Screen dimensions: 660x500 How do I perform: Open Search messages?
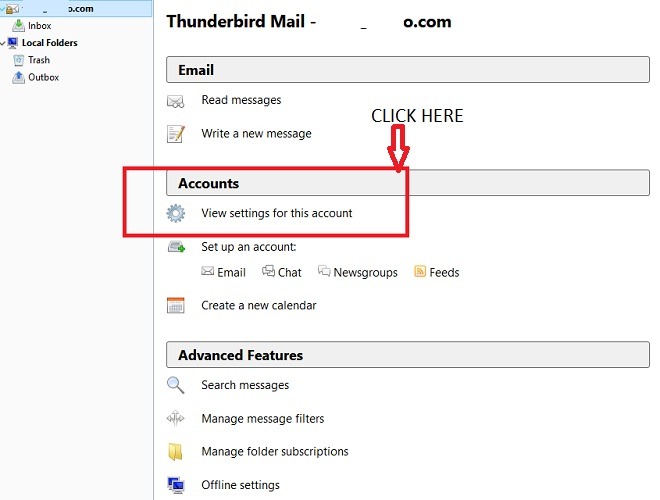click(245, 385)
